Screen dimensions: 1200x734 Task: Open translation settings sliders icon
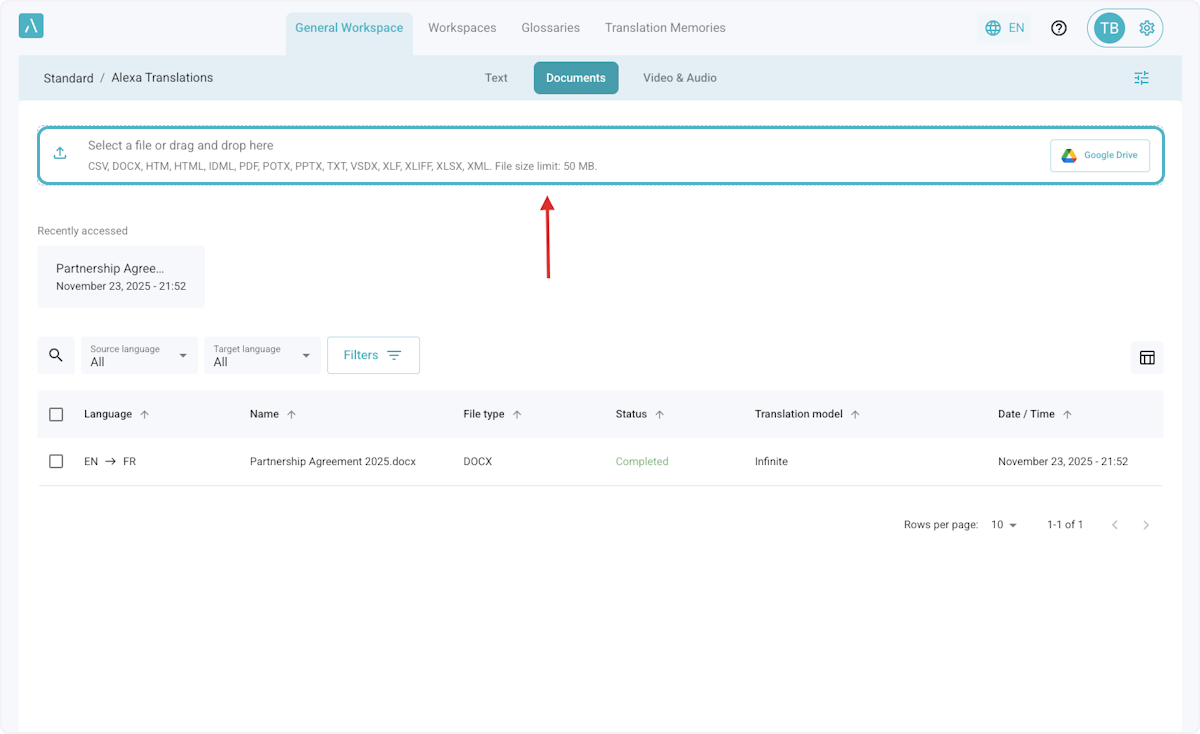coord(1141,78)
